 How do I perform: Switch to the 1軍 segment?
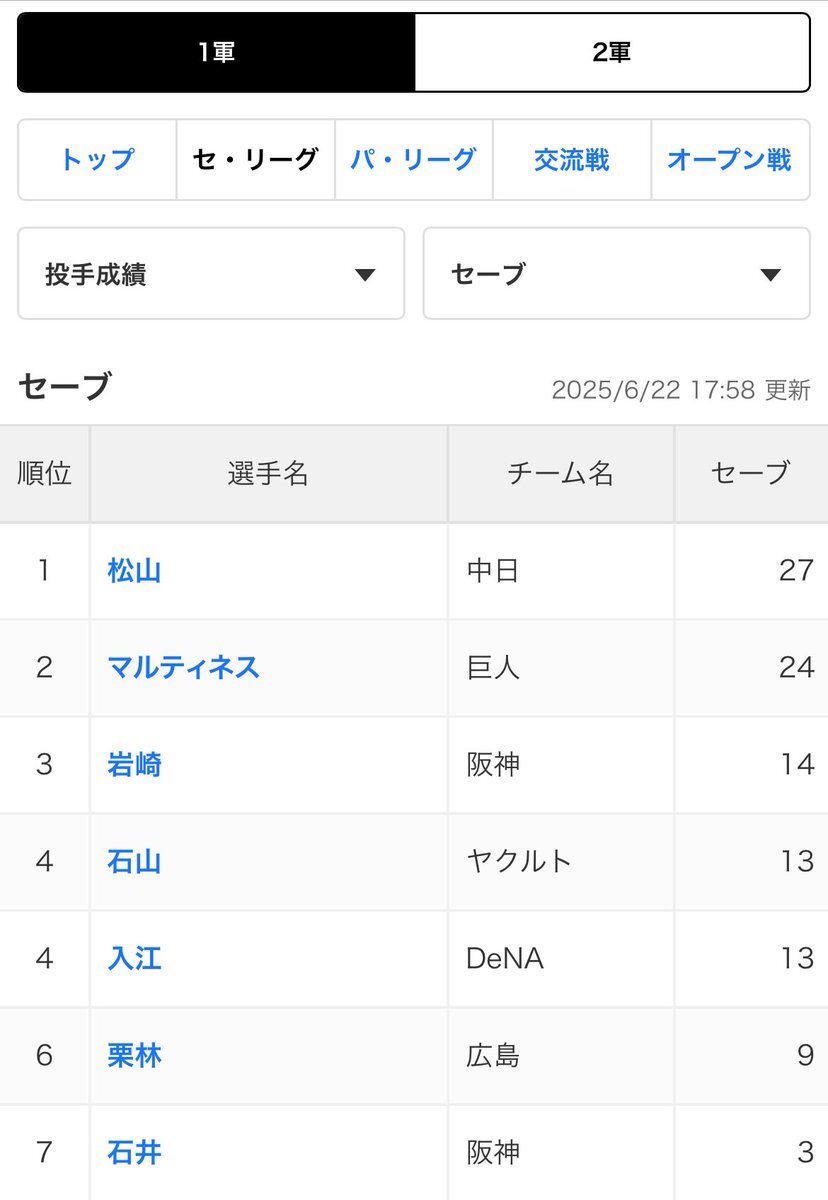tap(216, 52)
